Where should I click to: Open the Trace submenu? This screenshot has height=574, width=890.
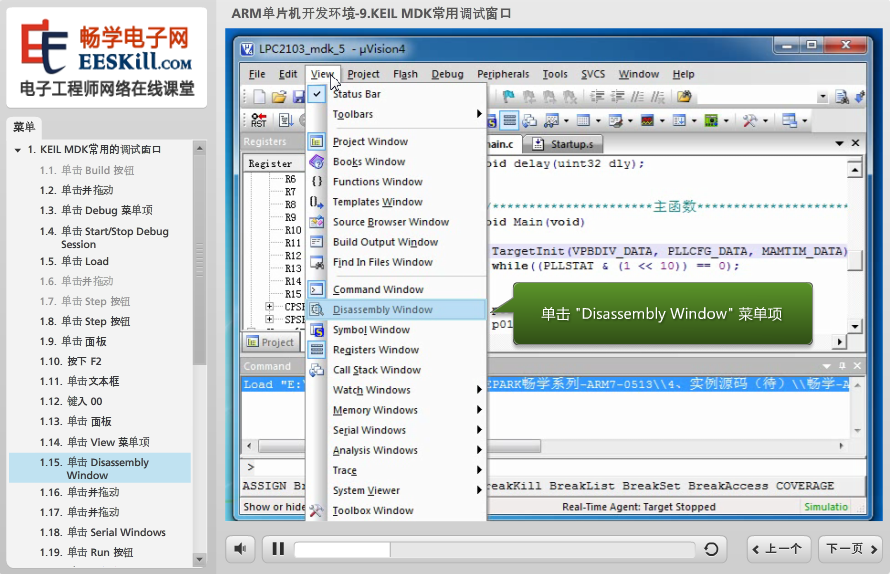pos(479,470)
